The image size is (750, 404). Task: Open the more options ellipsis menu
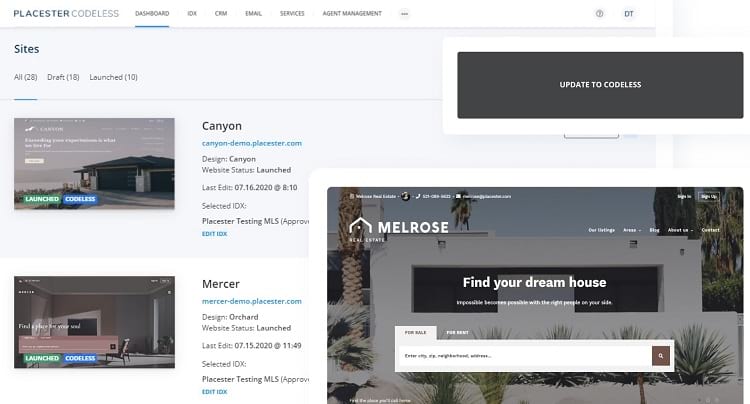pyautogui.click(x=405, y=14)
